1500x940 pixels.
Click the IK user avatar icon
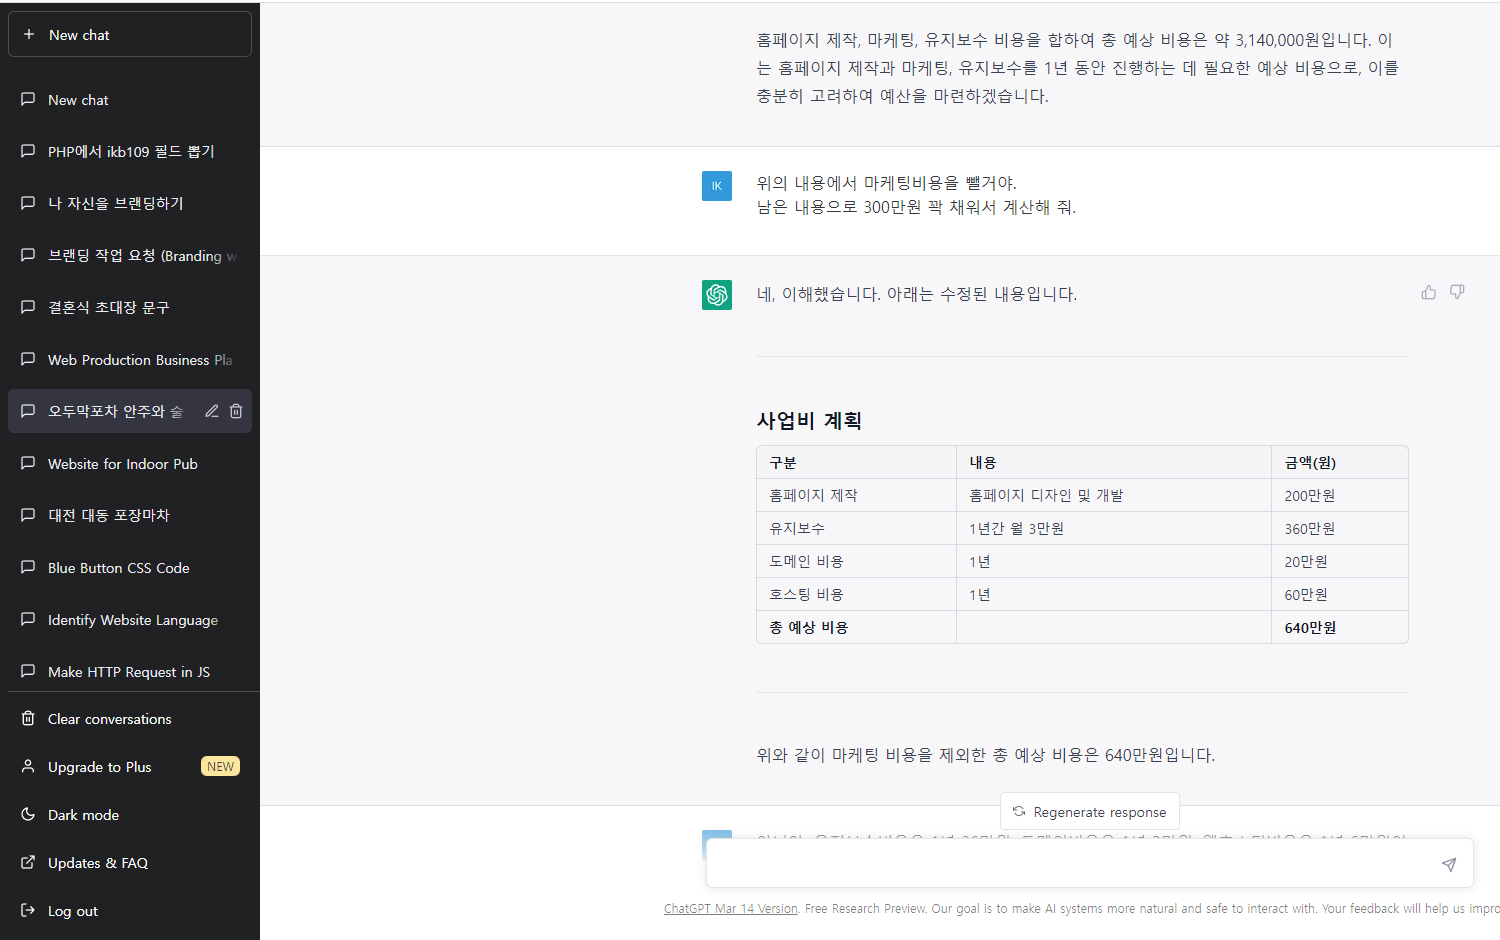[717, 186]
